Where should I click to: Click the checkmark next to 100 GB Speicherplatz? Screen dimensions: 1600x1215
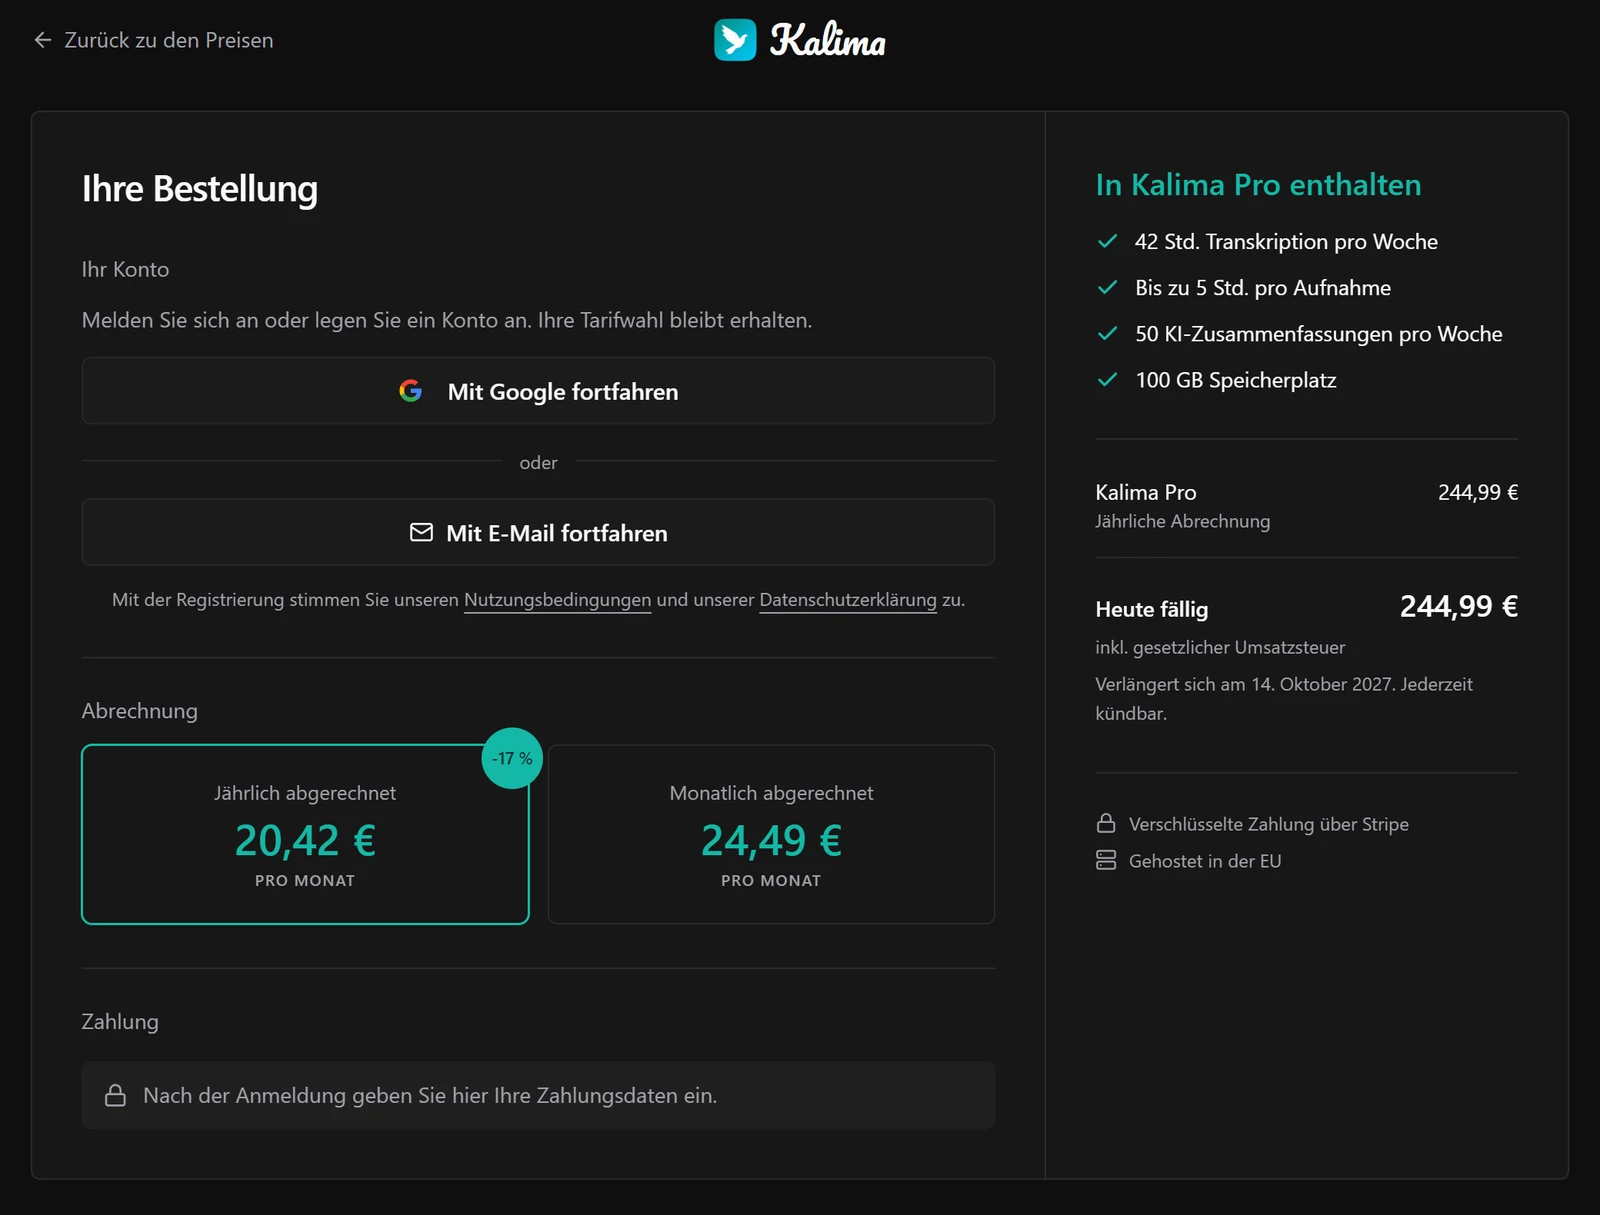pos(1107,379)
